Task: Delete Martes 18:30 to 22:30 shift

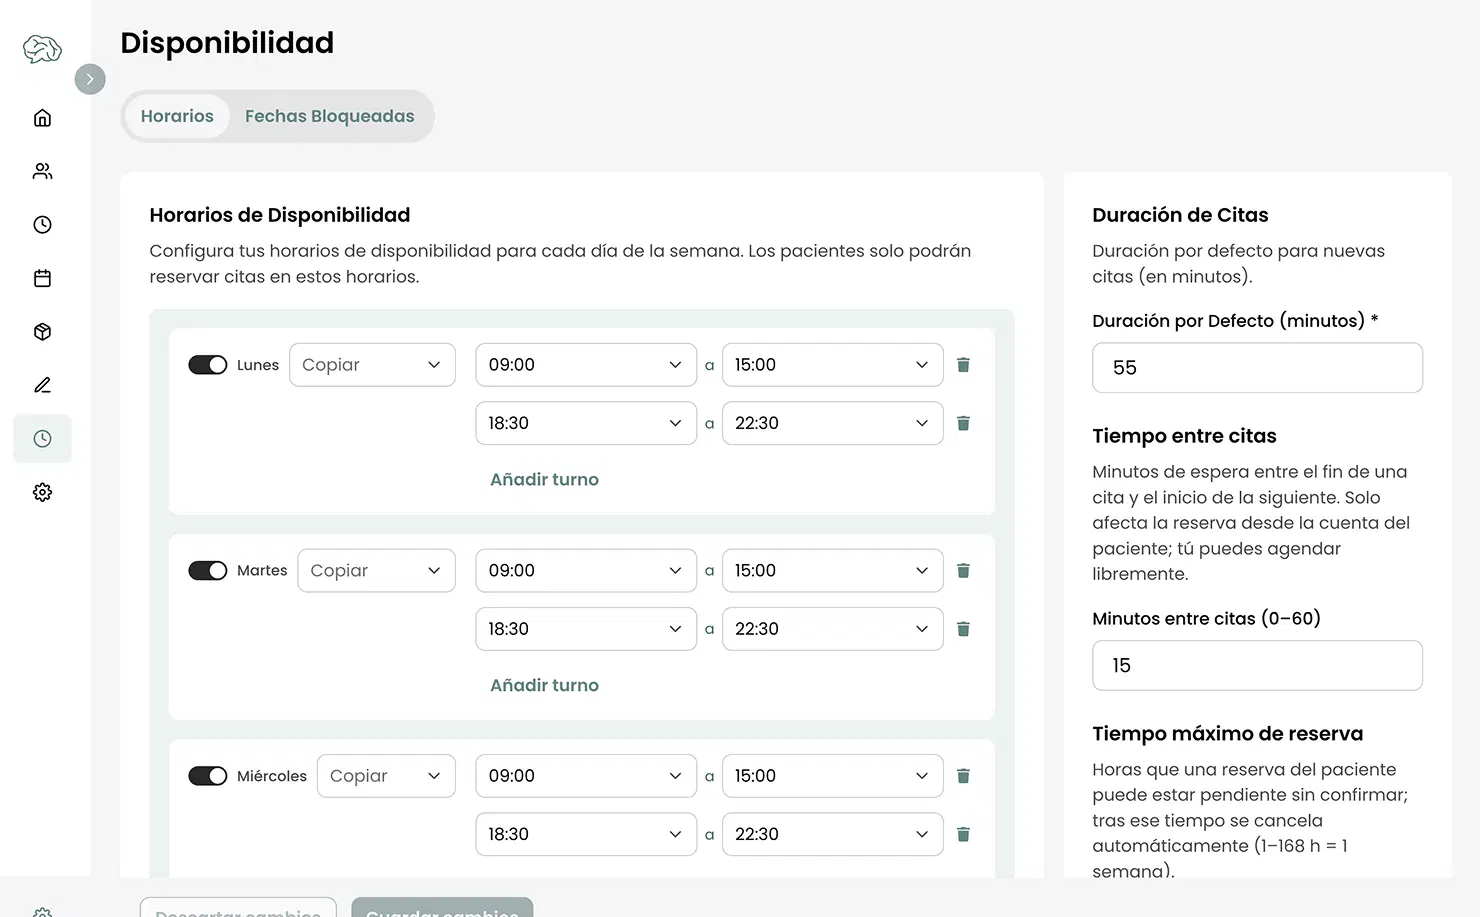Action: (963, 629)
